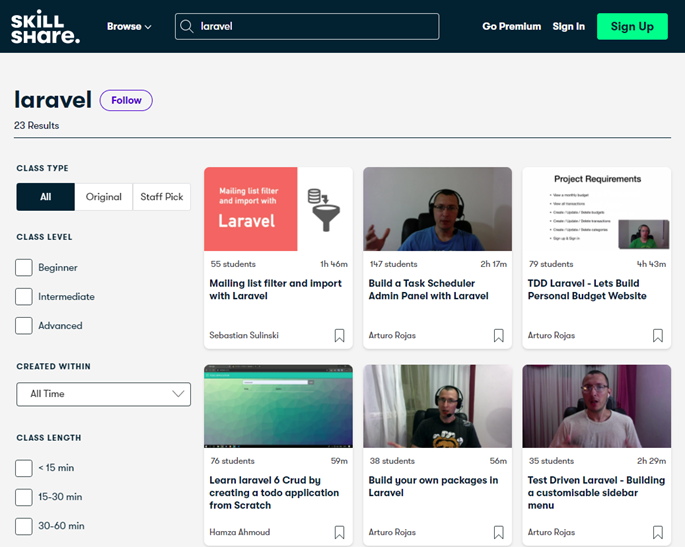This screenshot has width=685, height=547.
Task: Open the Created Within All Time dropdown
Action: 104,394
